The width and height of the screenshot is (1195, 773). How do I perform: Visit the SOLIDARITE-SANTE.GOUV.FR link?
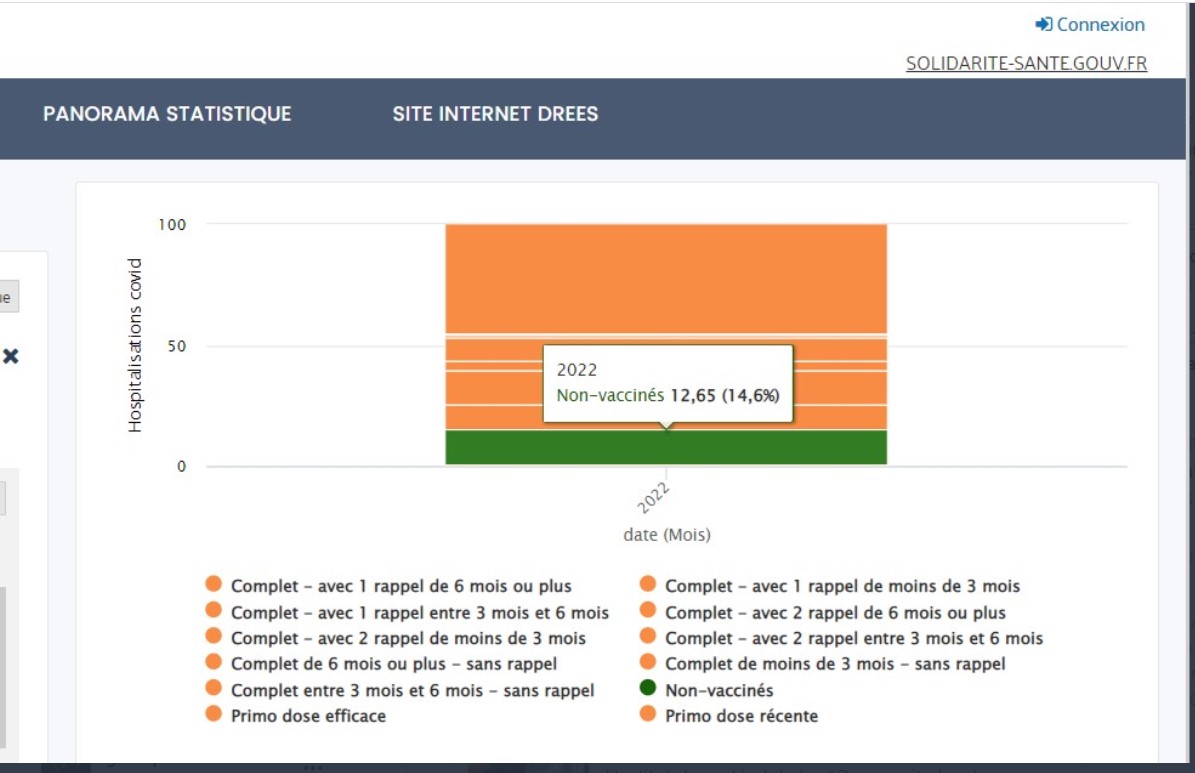click(1026, 63)
